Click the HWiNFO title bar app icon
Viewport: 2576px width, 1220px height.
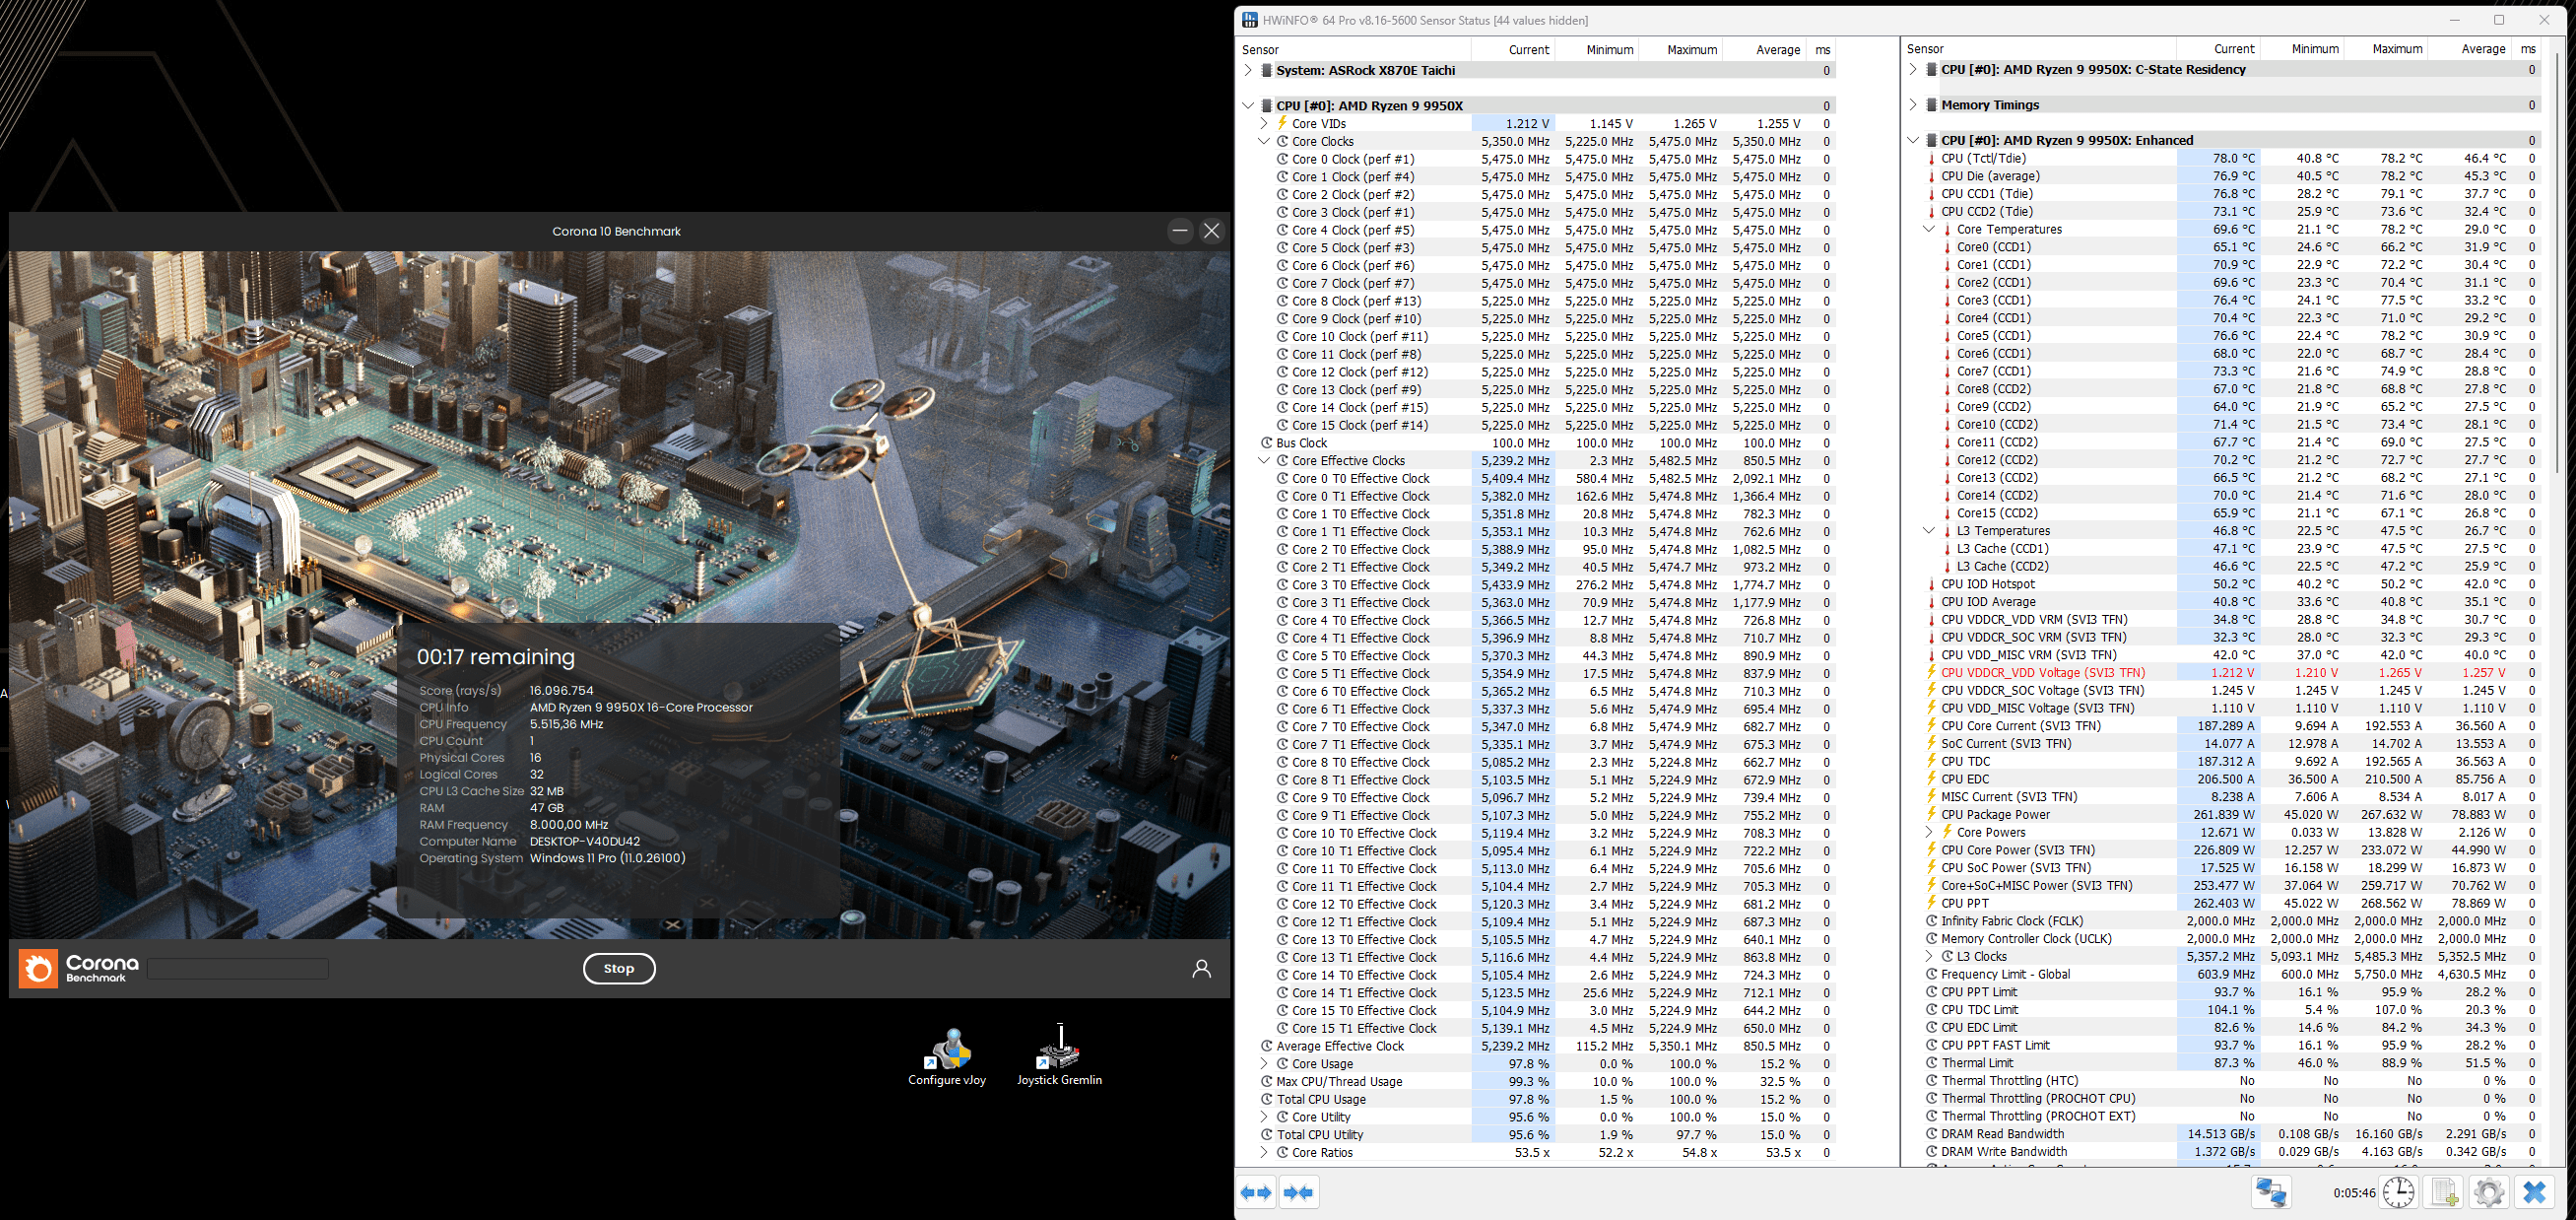[1250, 20]
